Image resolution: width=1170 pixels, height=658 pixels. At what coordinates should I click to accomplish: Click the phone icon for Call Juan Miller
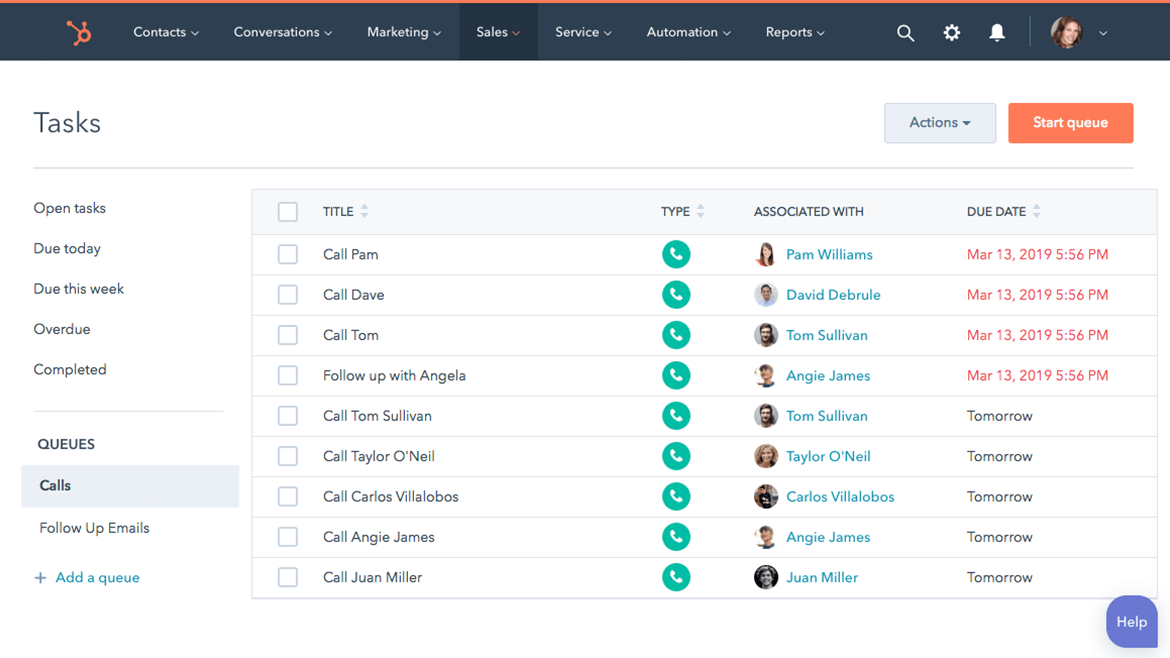tap(676, 577)
